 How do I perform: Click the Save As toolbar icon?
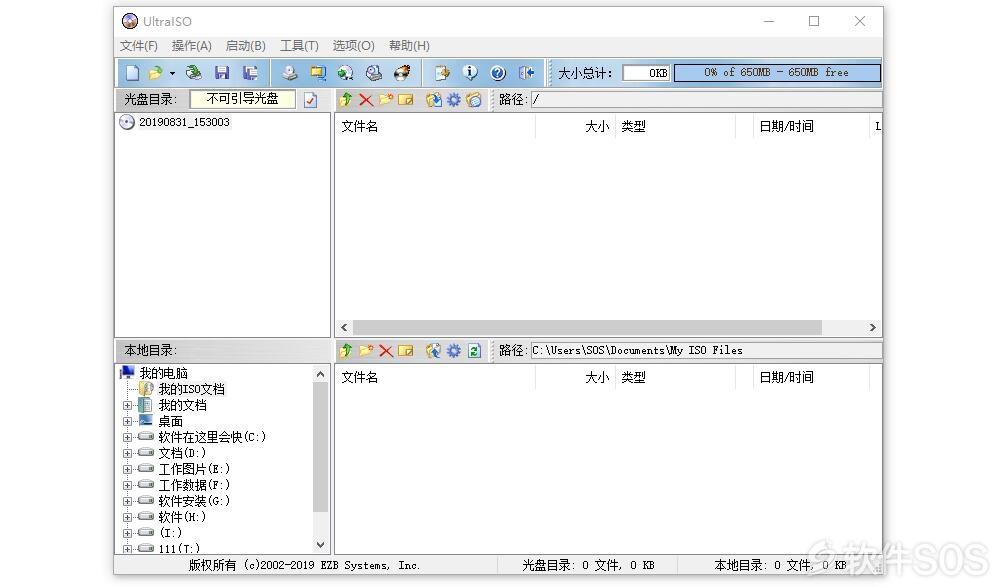click(x=250, y=73)
